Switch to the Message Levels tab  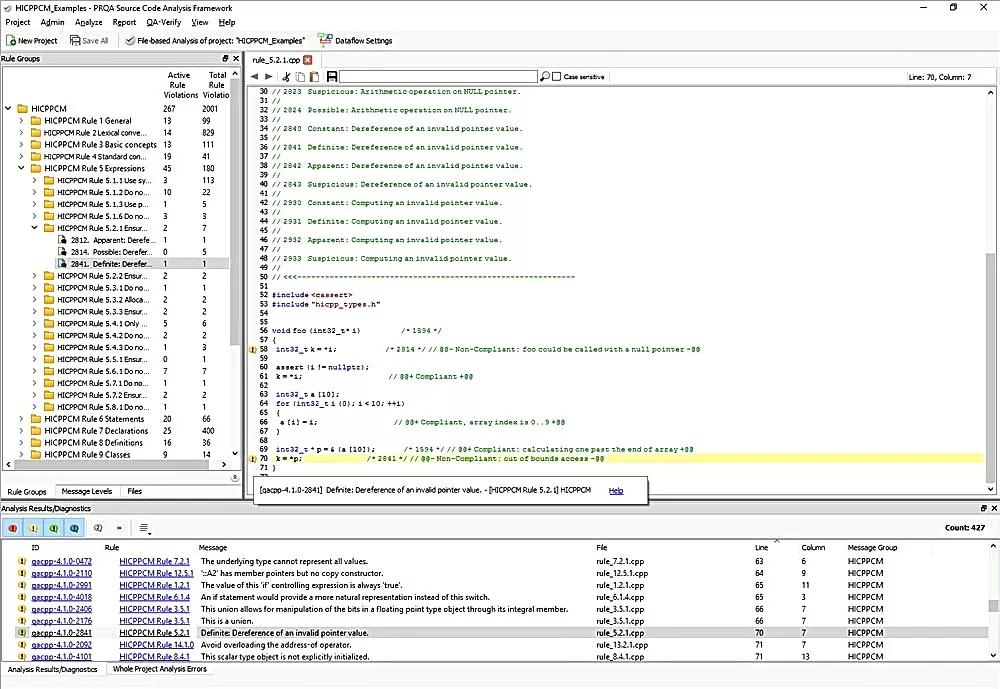pyautogui.click(x=87, y=491)
